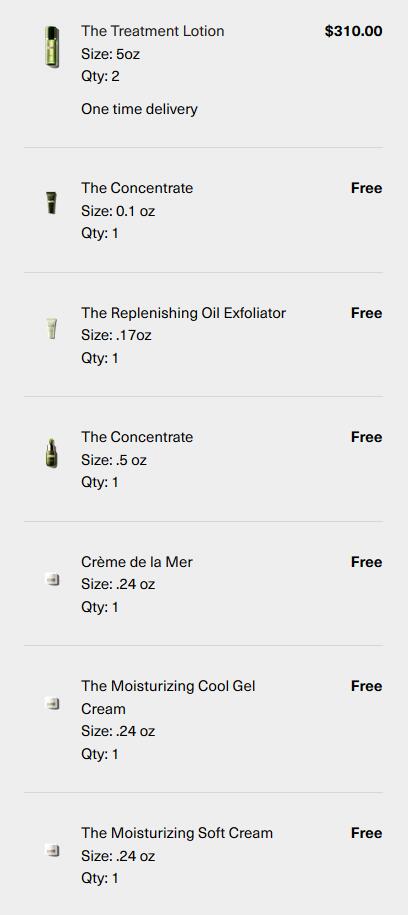
Task: Click the Moisturizing Cool Gel Cream jar image
Action: pyautogui.click(x=52, y=704)
